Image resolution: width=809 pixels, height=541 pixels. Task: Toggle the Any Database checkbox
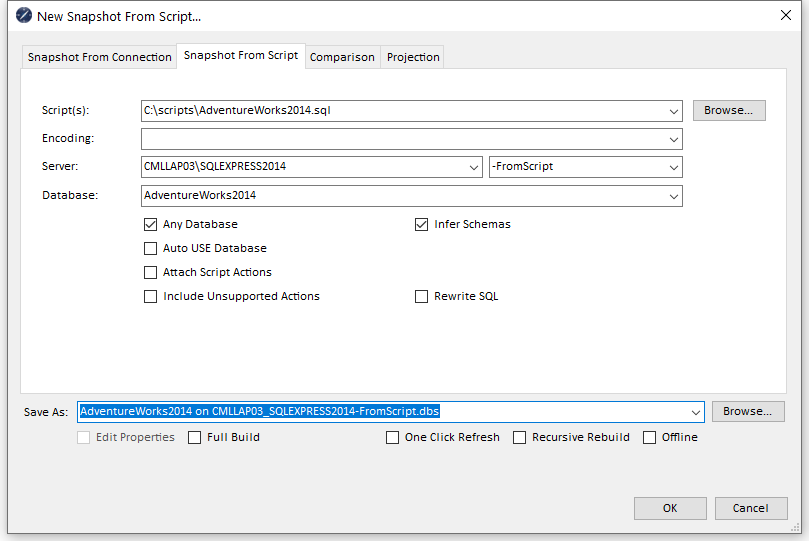(151, 224)
